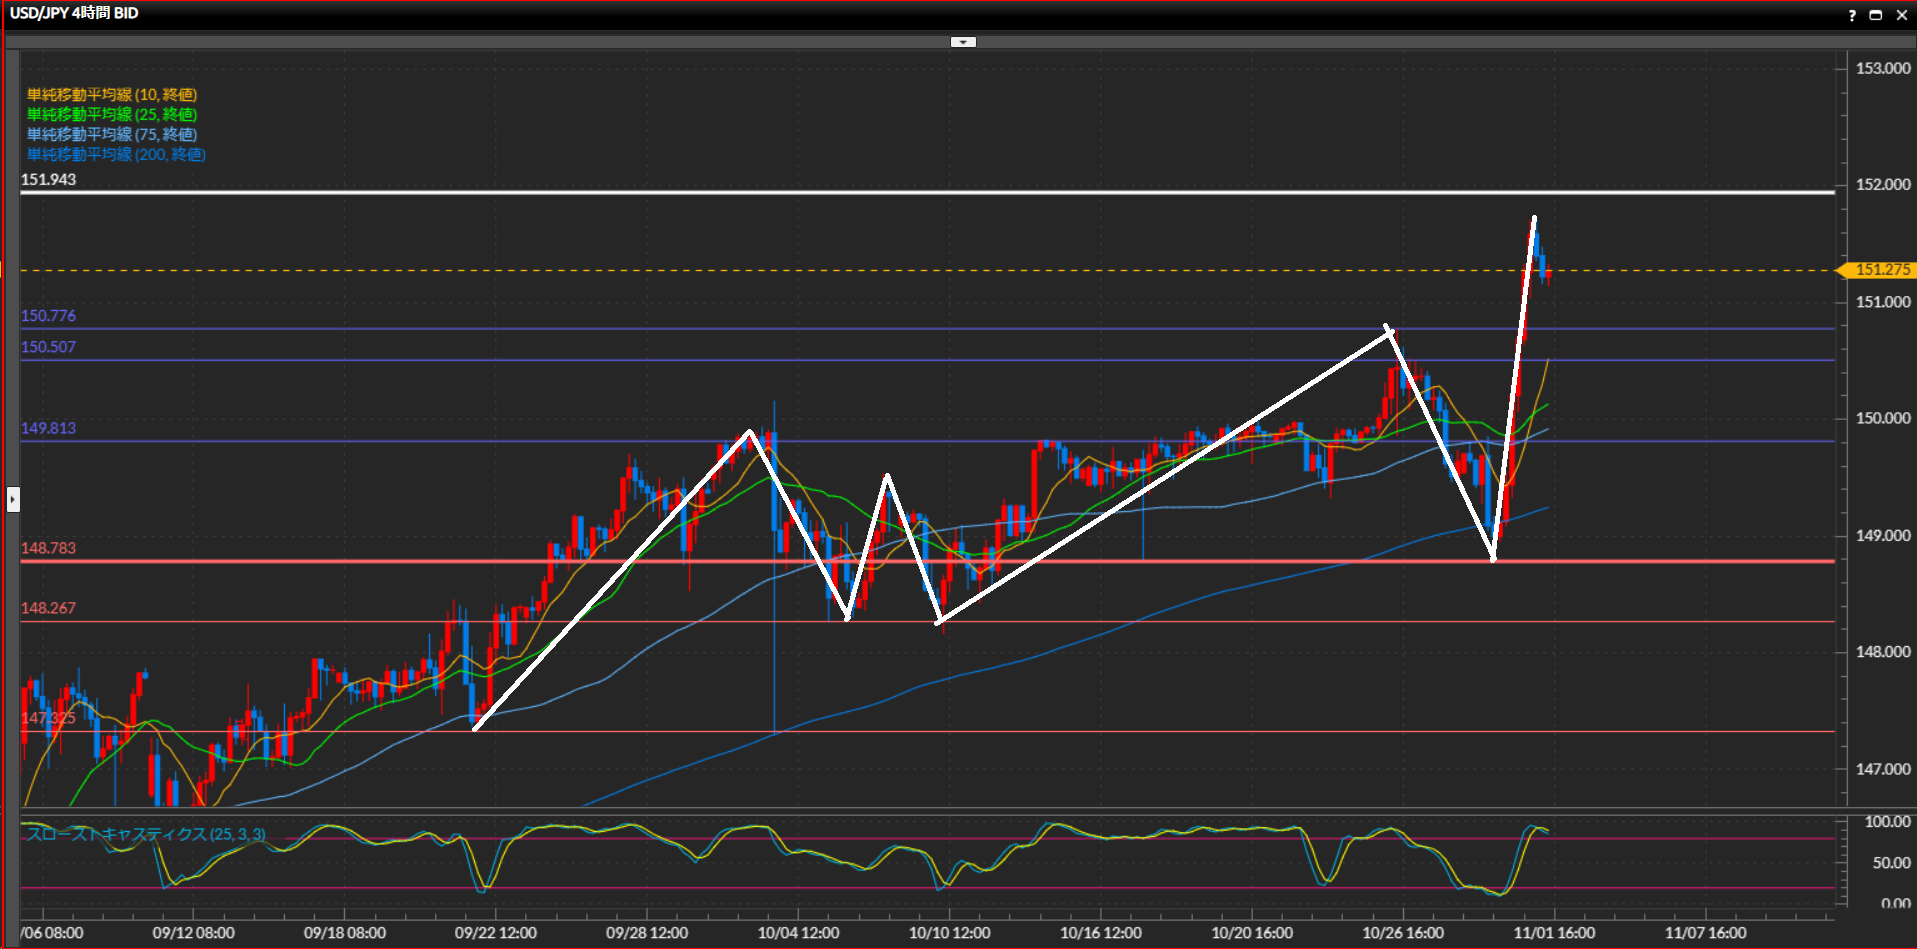Select the green 25-period moving average label

pyautogui.click(x=112, y=115)
